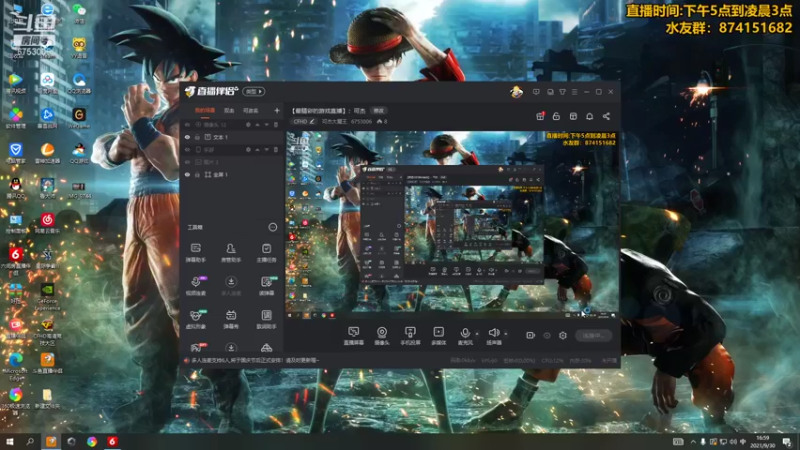Open the 弹幕助手 tool
This screenshot has height=450, width=800.
pyautogui.click(x=195, y=253)
